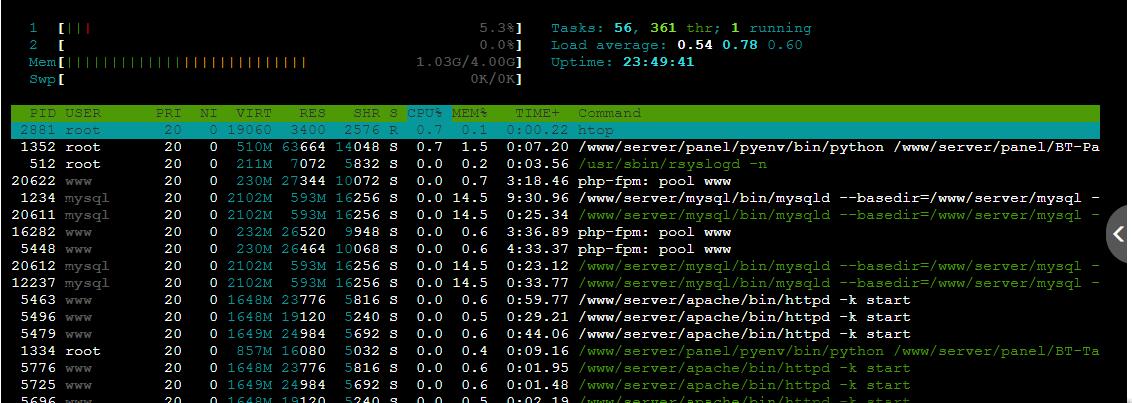Select process PID 1352 python BT-Pa row

[x=555, y=147]
